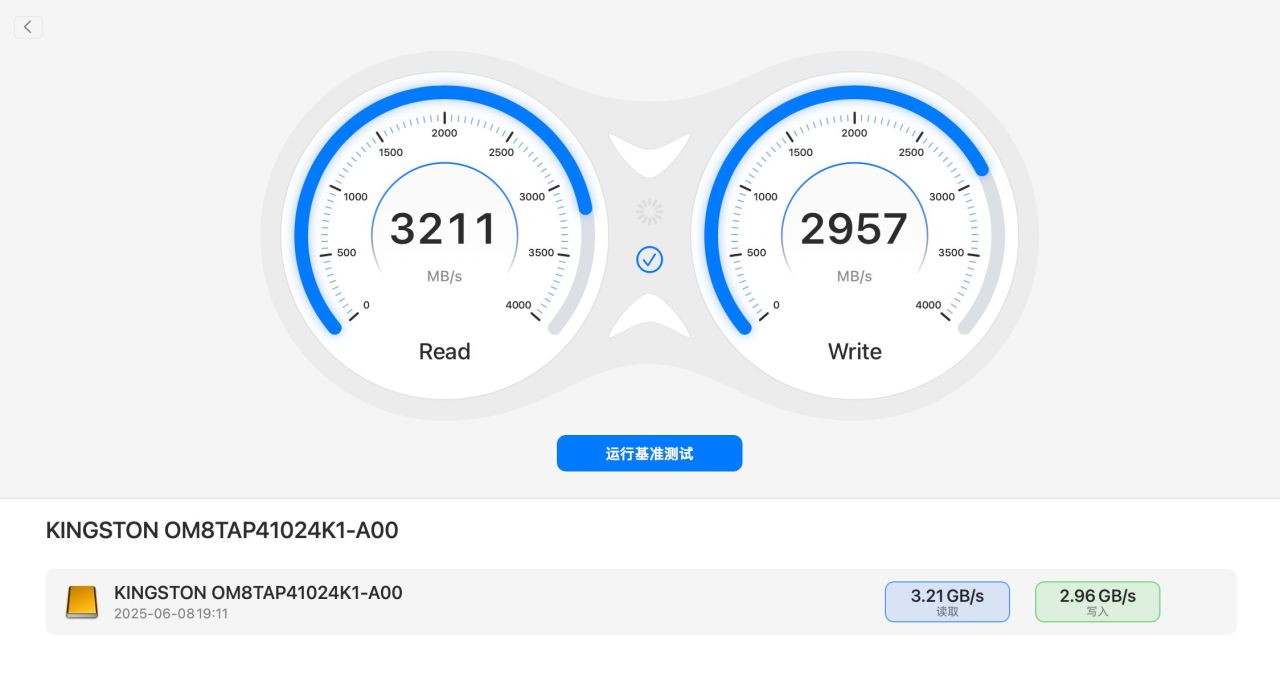Click the orange drive icon
This screenshot has width=1280, height=677.
click(82, 602)
